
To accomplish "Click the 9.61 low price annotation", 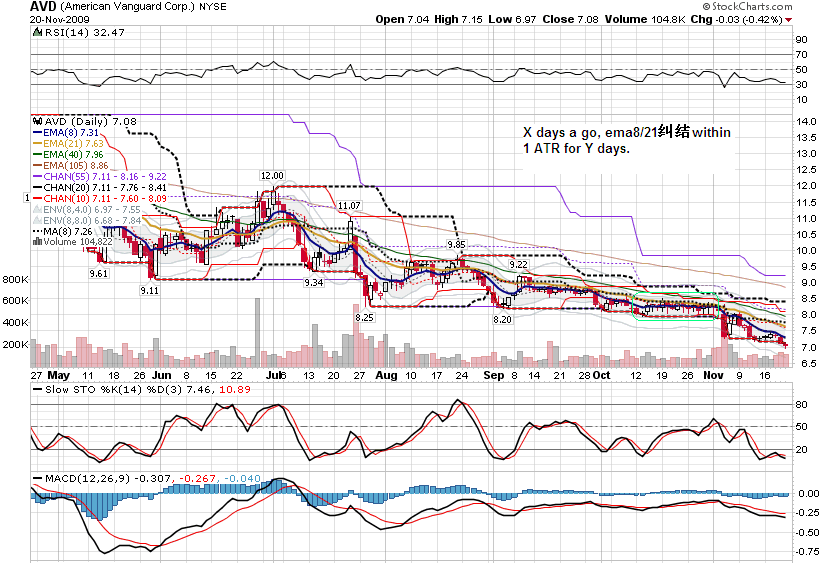I will [98, 273].
